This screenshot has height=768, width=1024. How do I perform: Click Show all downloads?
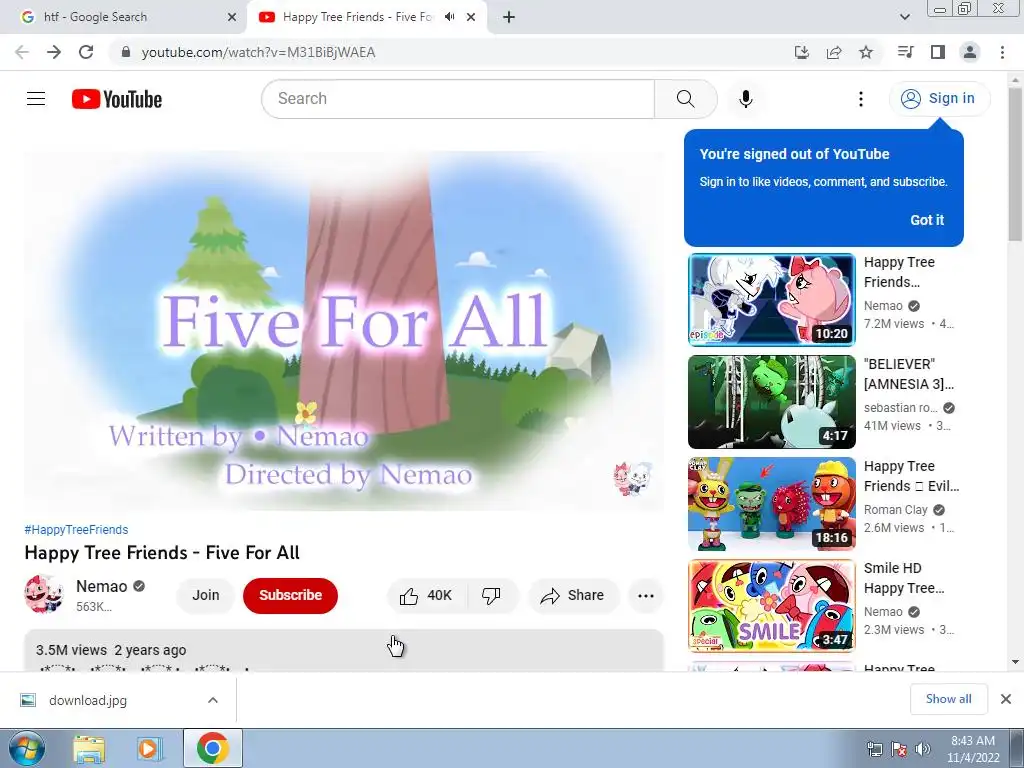point(948,699)
